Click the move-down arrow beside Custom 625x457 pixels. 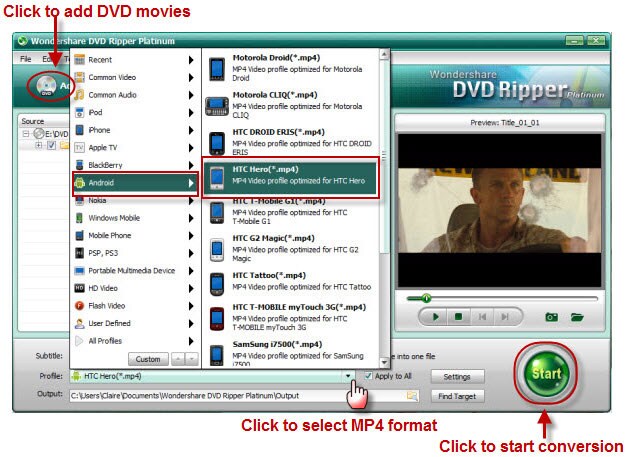[x=191, y=359]
